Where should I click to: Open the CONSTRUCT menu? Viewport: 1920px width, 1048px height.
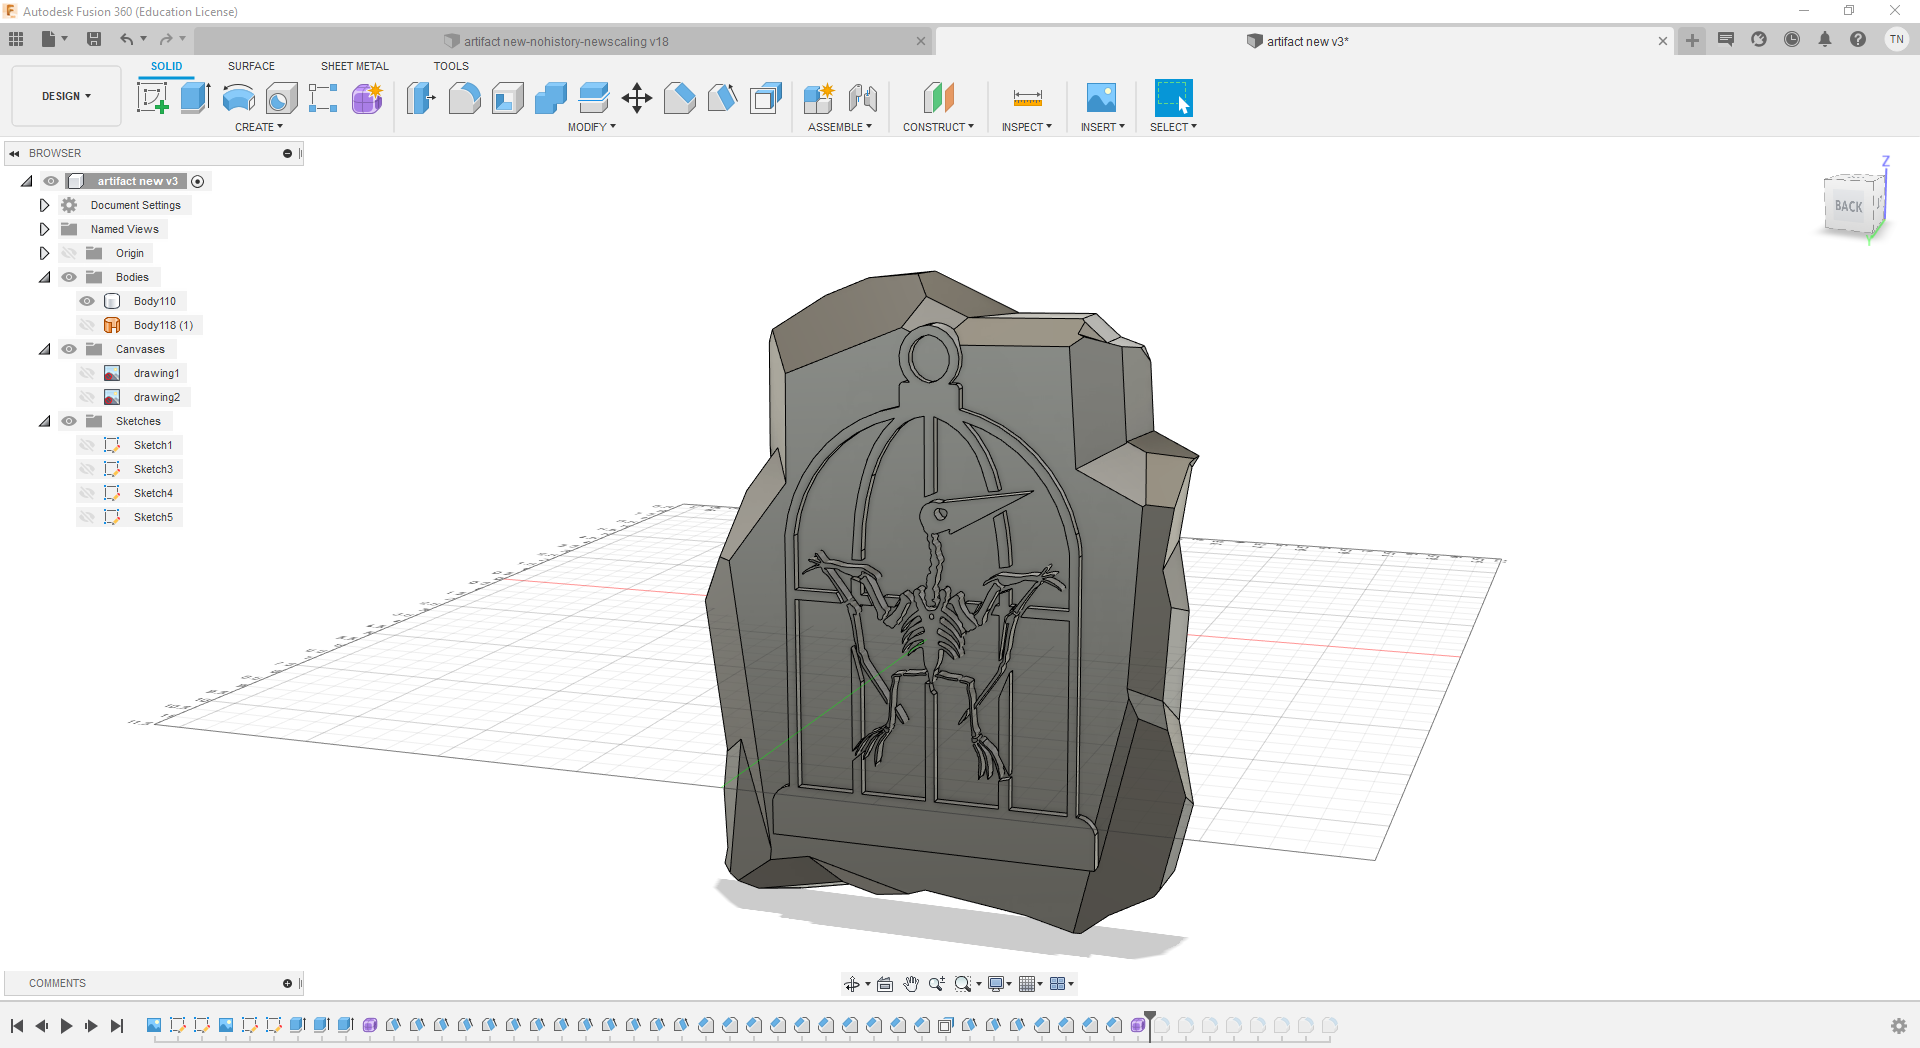coord(938,127)
